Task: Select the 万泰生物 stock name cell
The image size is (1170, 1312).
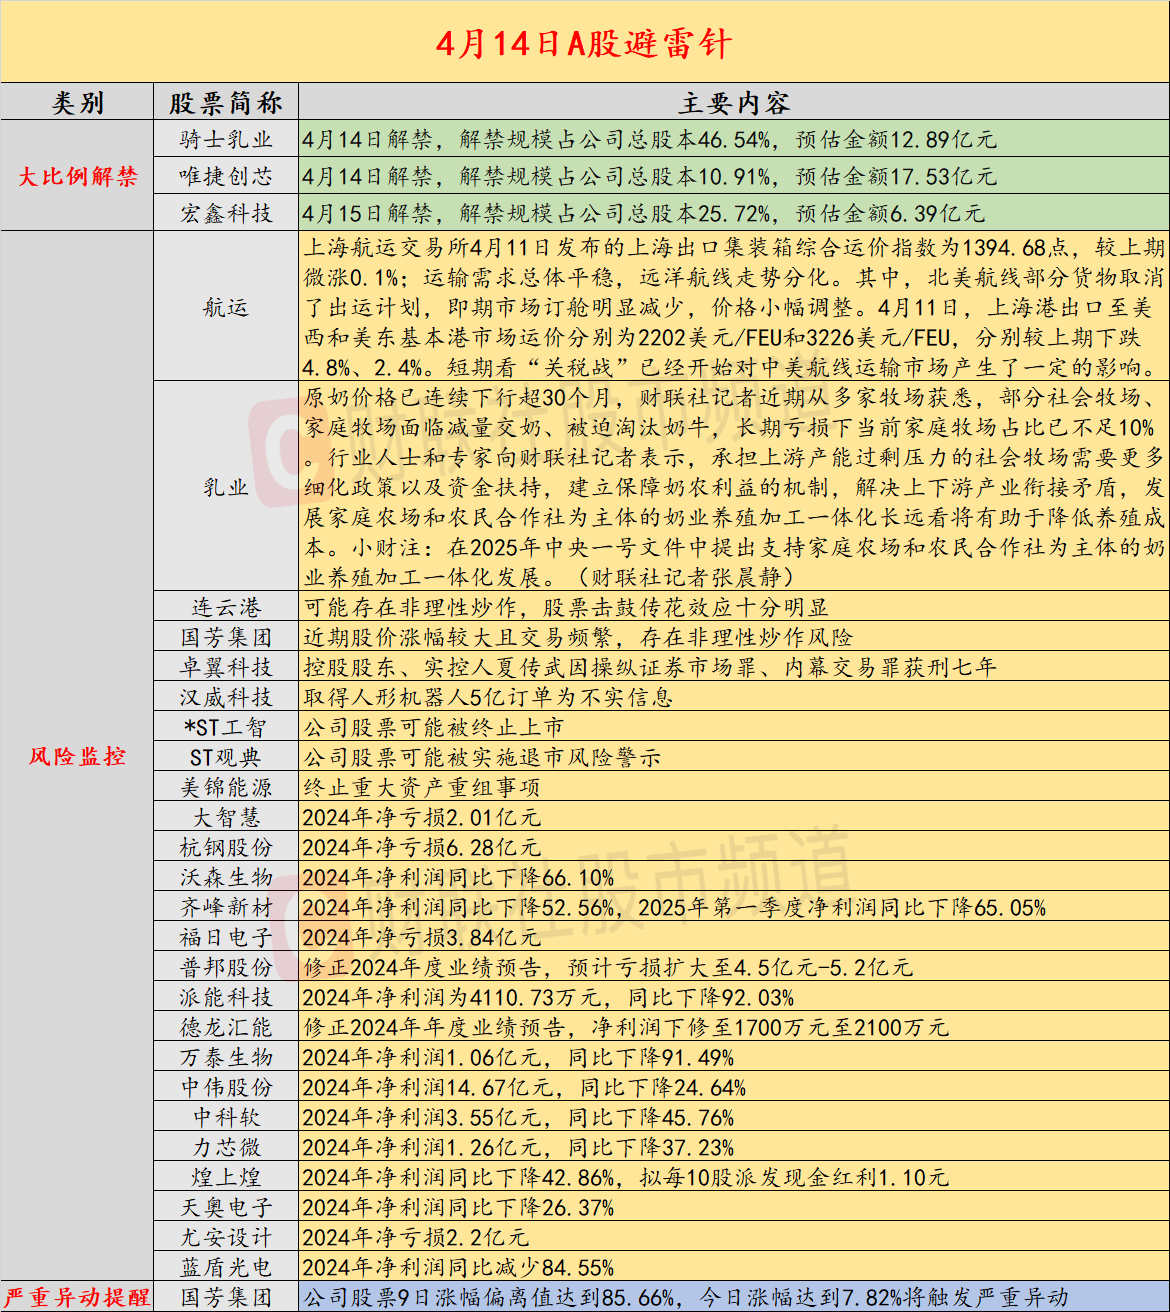Action: click(226, 1057)
